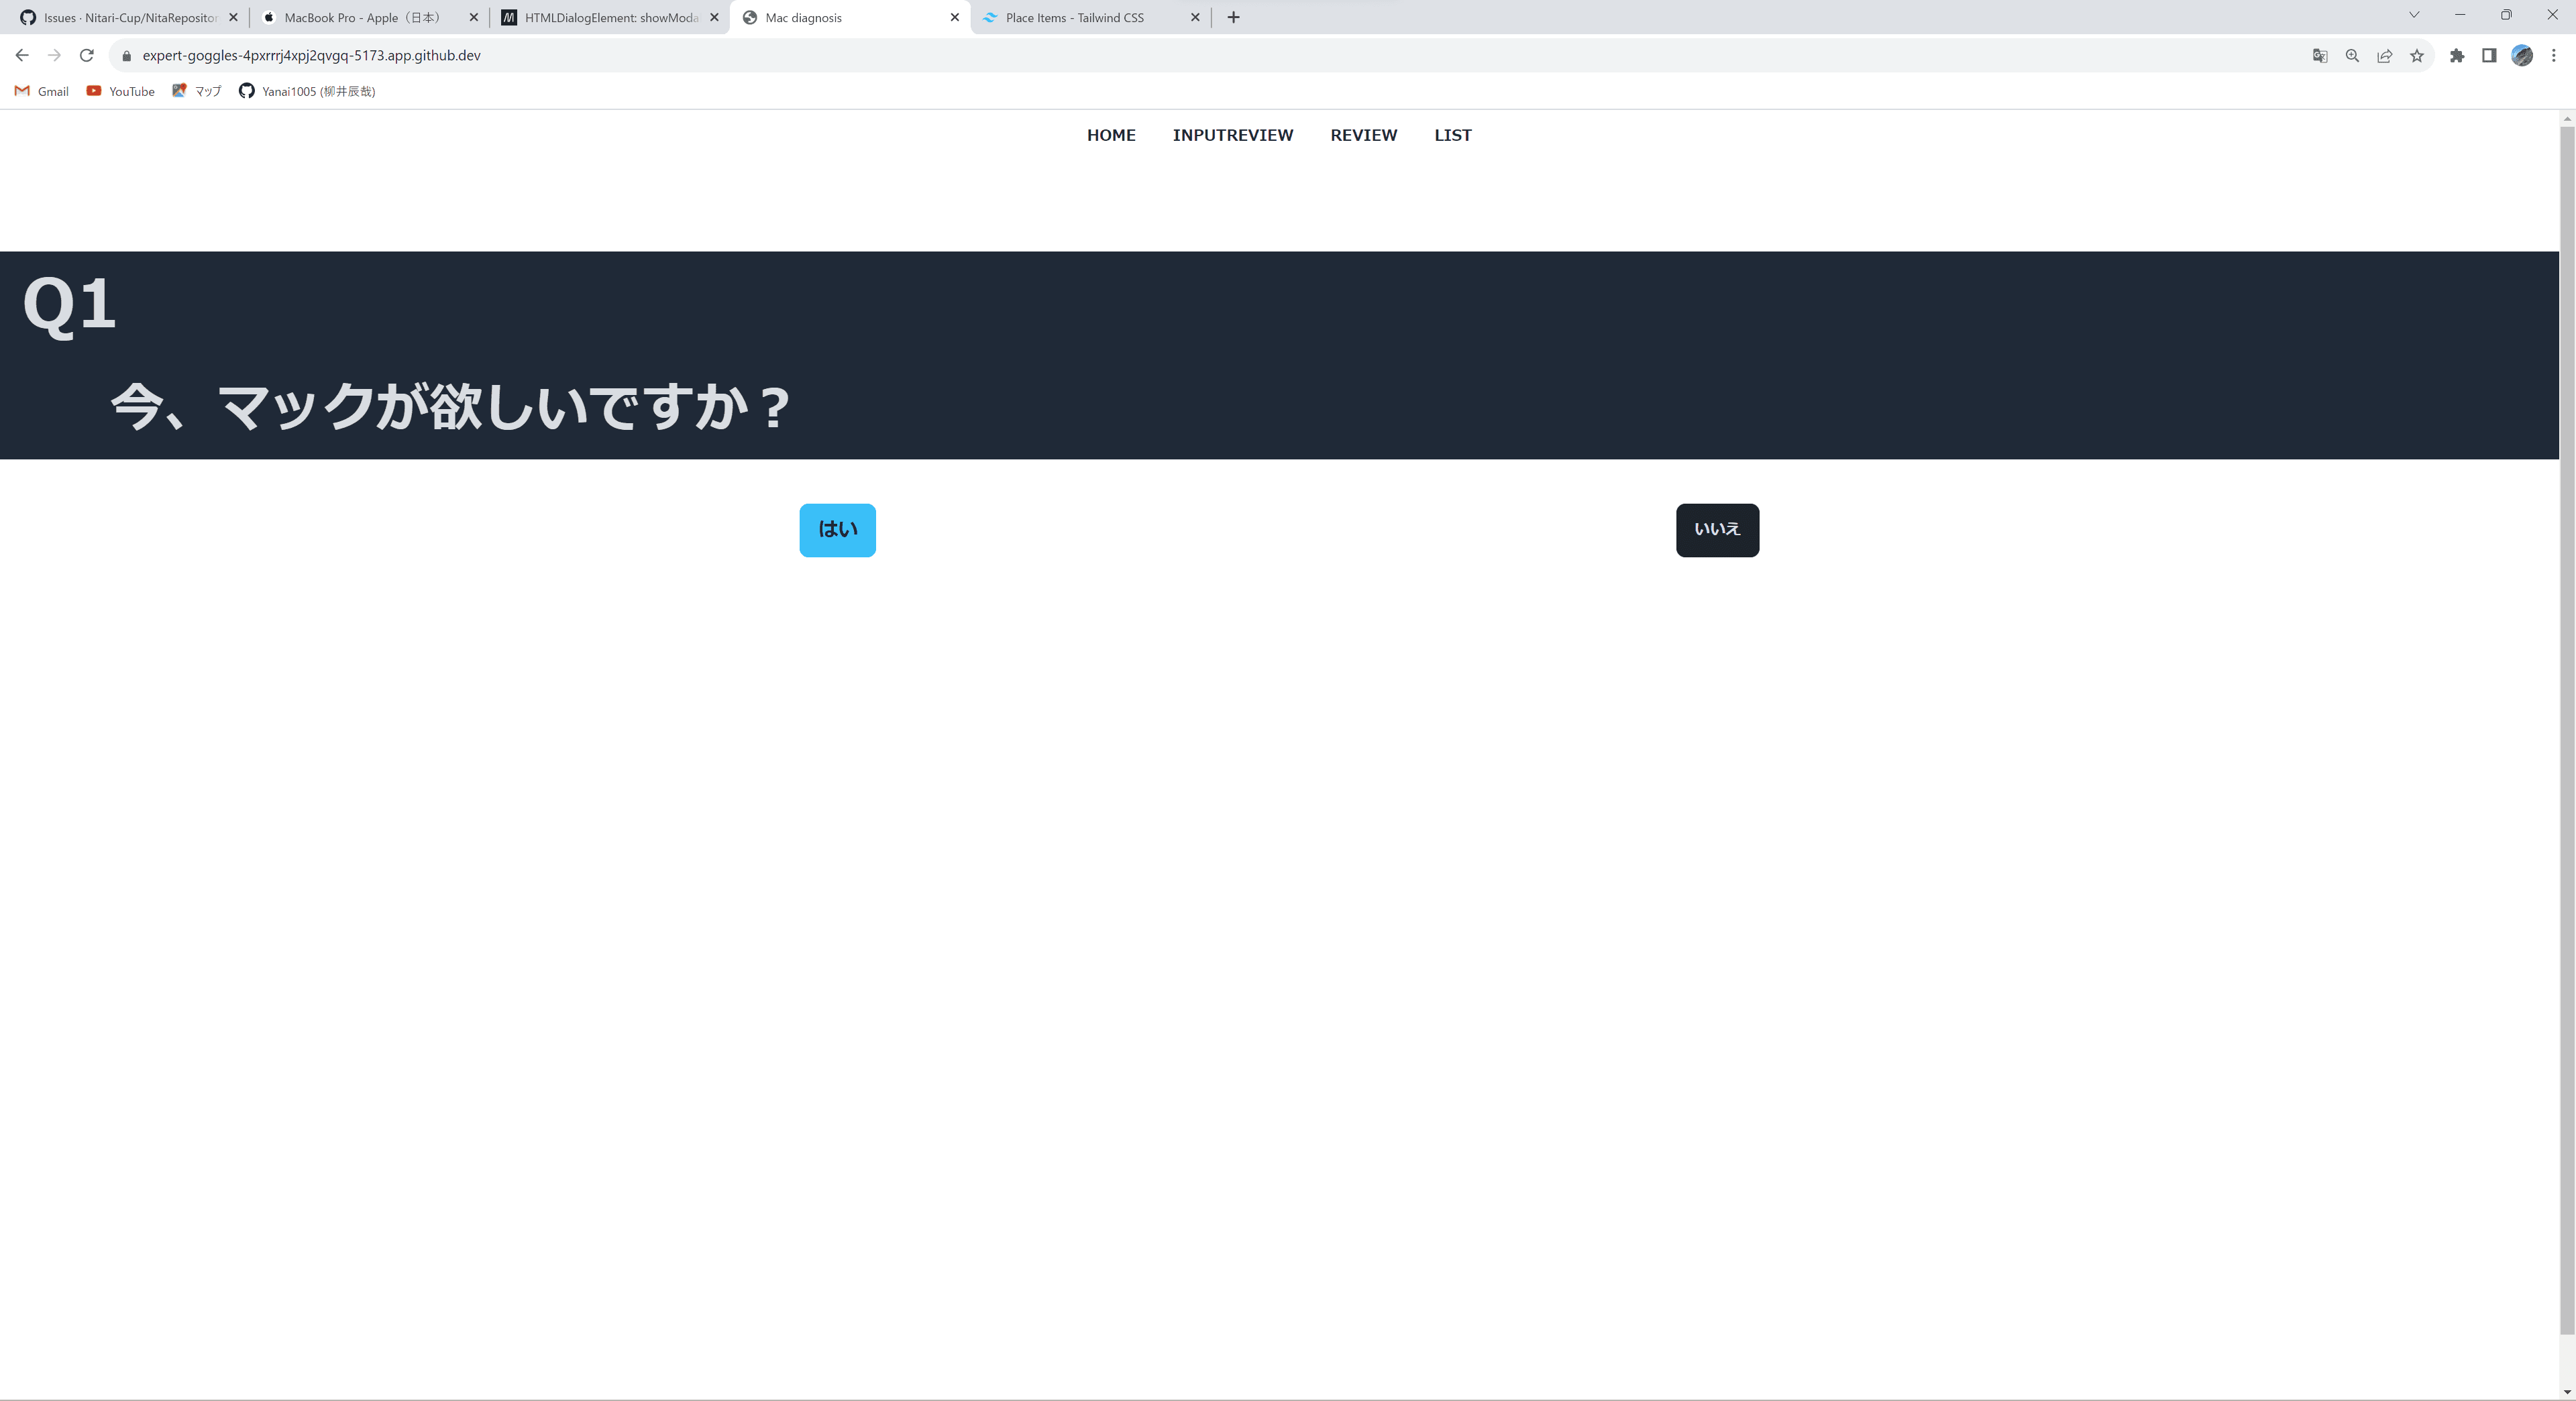Minimize the browser window
This screenshot has height=1401, width=2576.
tap(2460, 15)
